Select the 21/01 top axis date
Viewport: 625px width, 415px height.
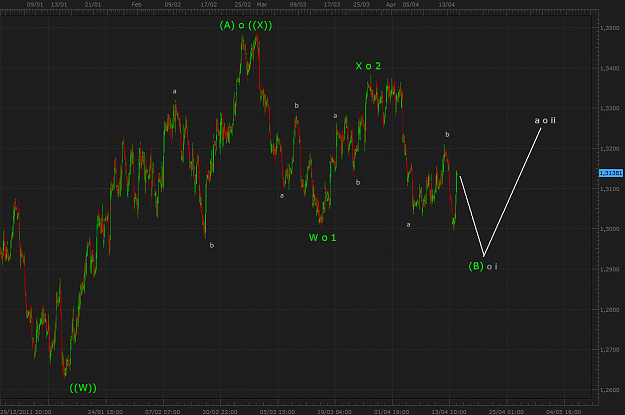93,4
